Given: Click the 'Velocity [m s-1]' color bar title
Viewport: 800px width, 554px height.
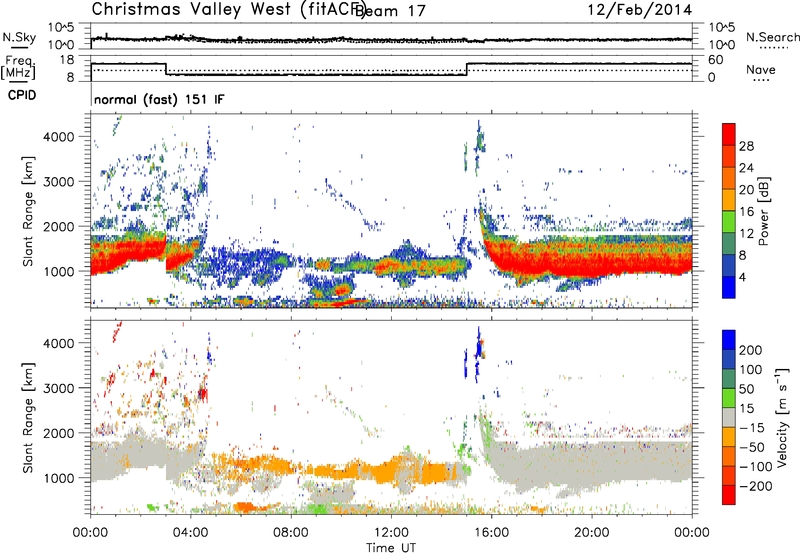Looking at the screenshot, I should [782, 417].
